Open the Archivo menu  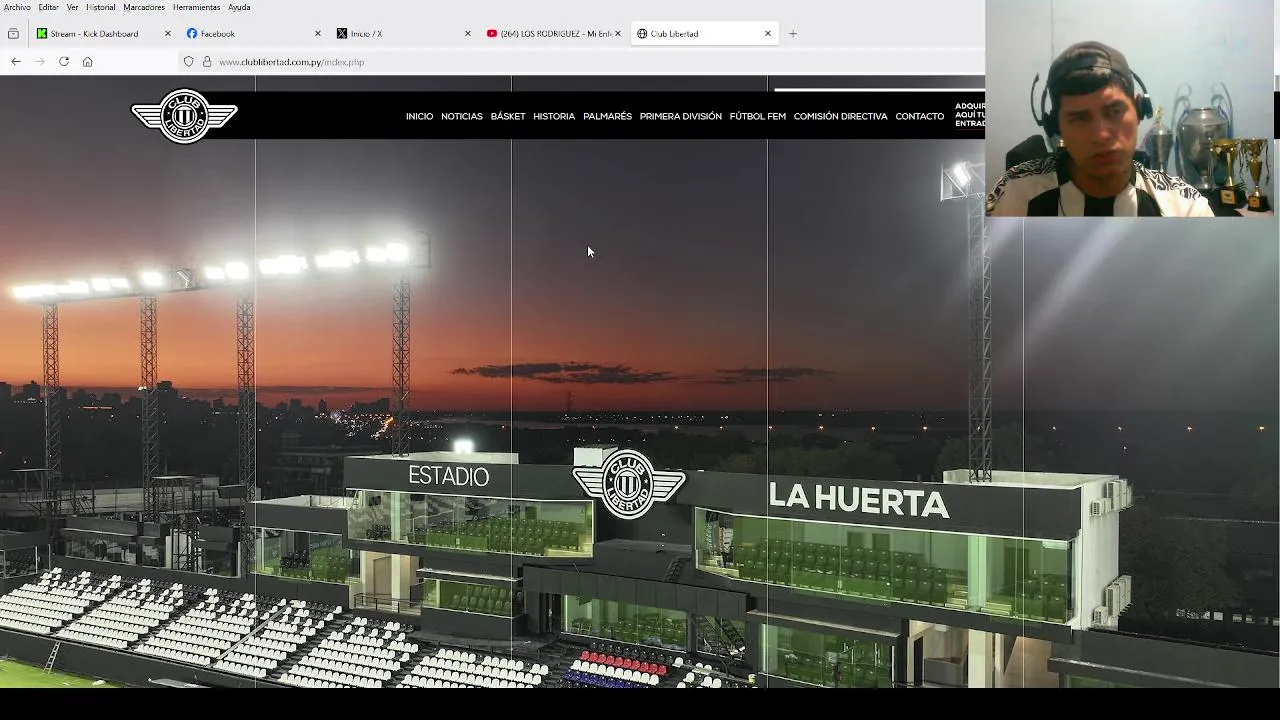pos(17,7)
